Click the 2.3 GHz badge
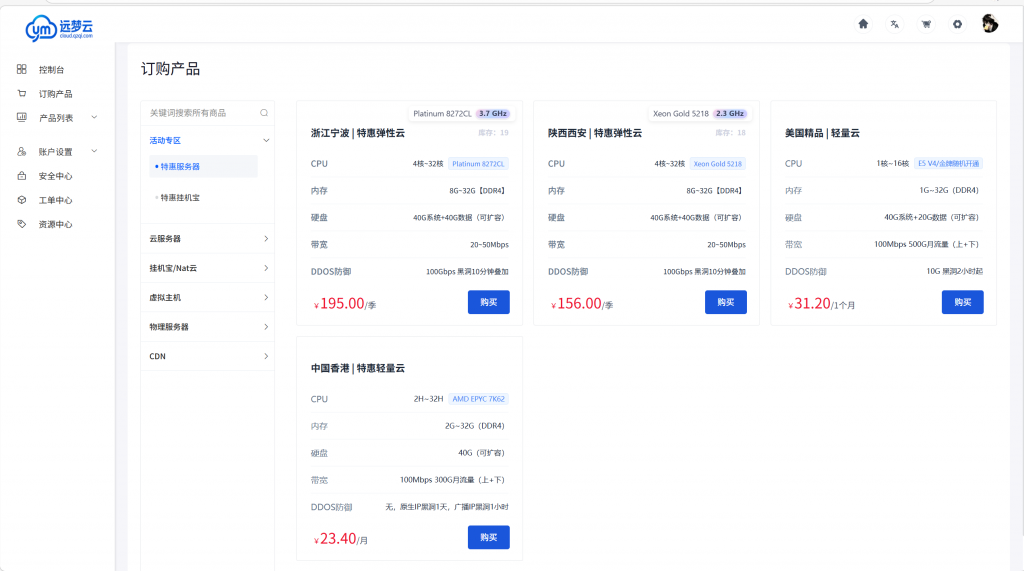 pos(729,114)
